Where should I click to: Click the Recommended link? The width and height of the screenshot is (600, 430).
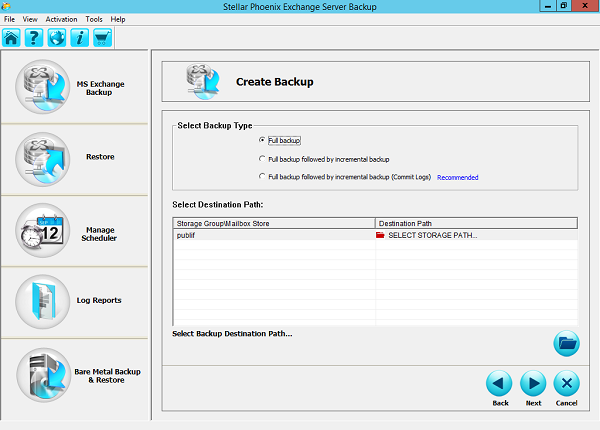(458, 178)
